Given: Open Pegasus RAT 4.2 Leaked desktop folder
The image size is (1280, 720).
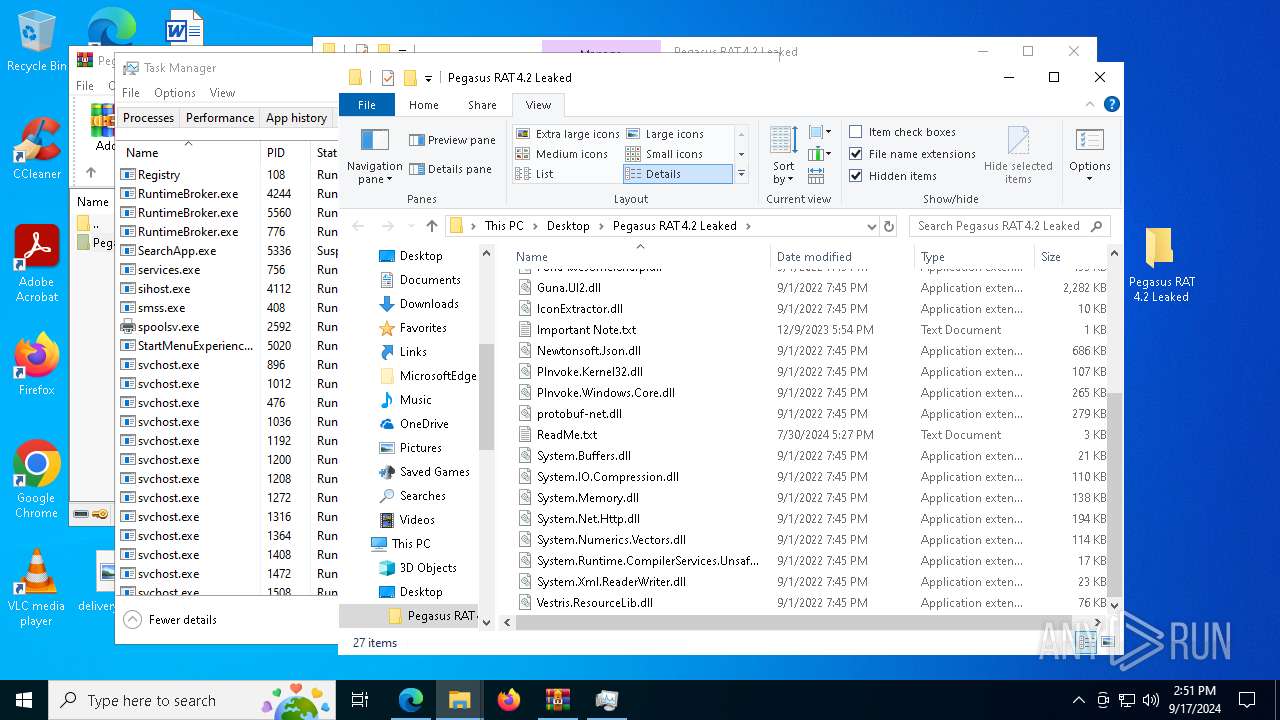Looking at the screenshot, I should [1161, 265].
